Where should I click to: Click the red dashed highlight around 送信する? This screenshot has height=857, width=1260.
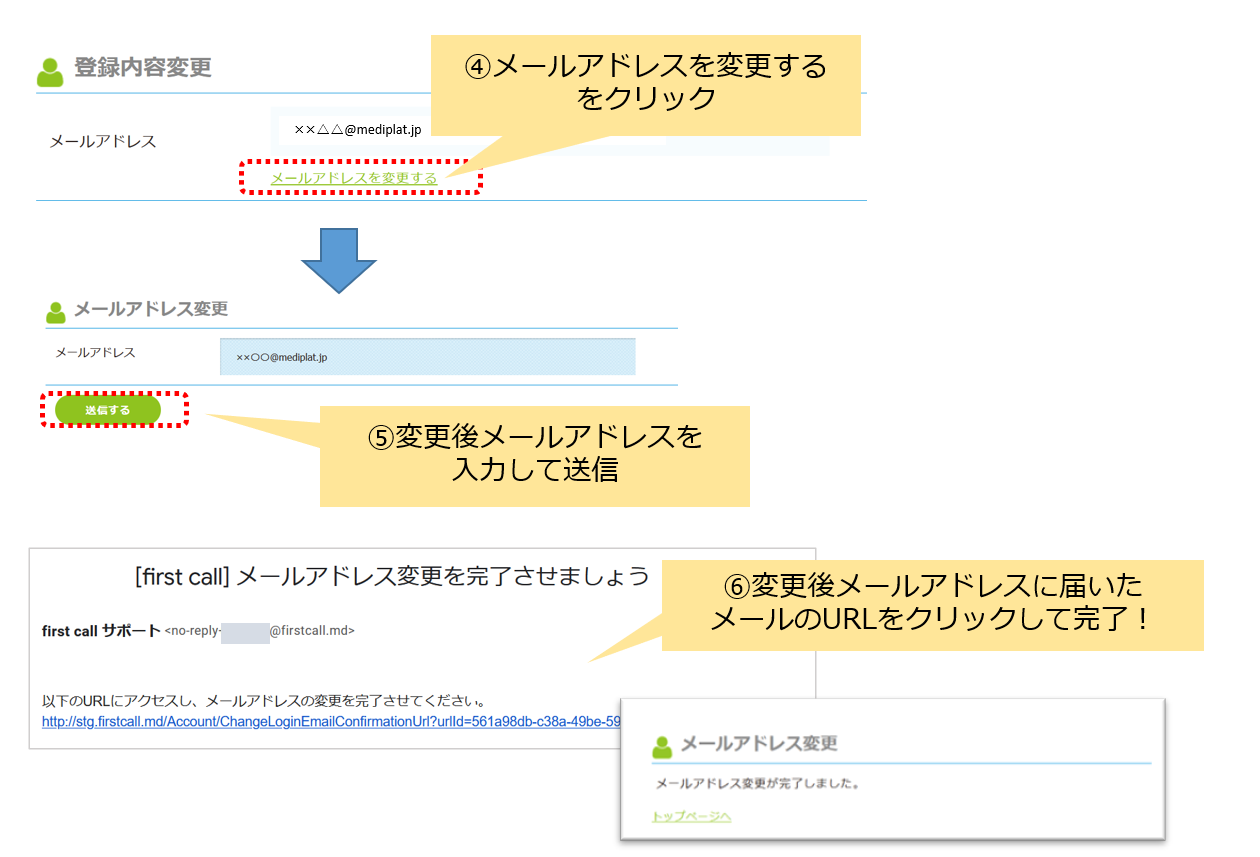tap(114, 409)
